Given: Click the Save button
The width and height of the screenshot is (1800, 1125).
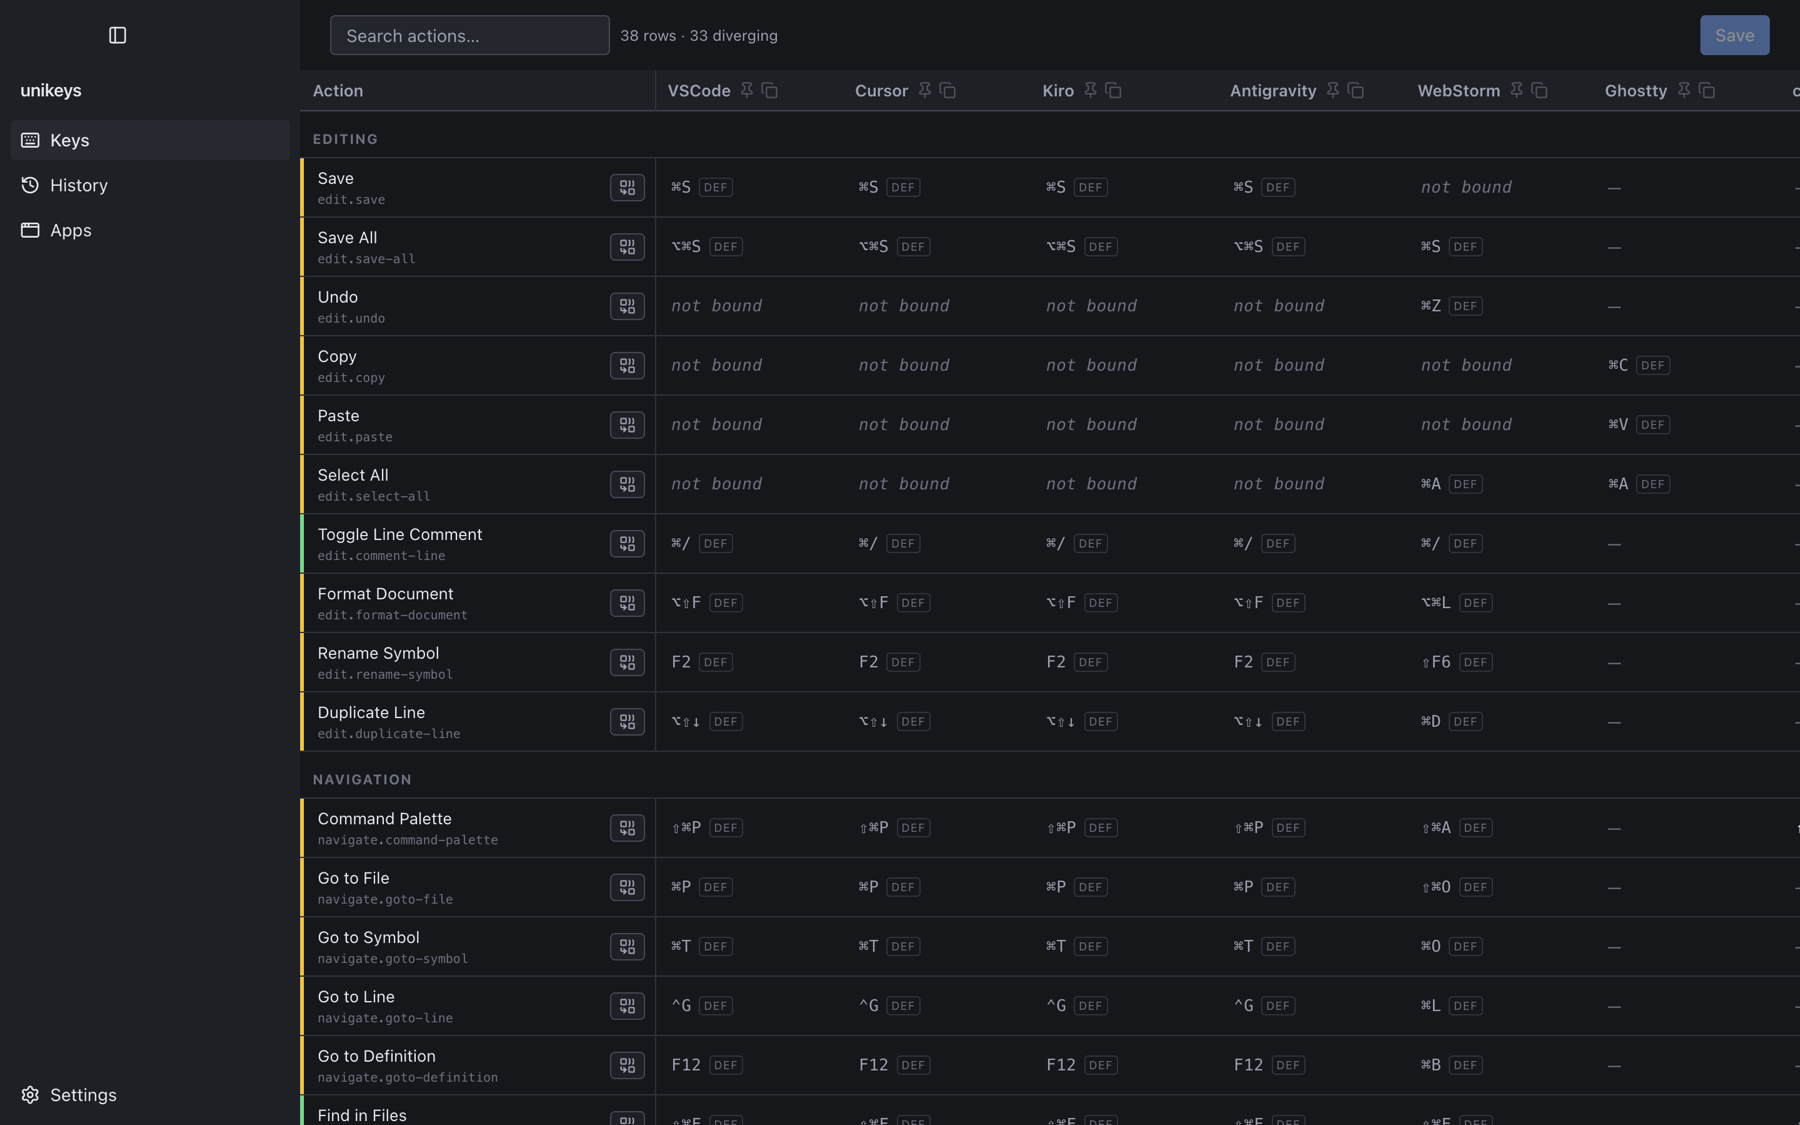Looking at the screenshot, I should (x=1734, y=35).
